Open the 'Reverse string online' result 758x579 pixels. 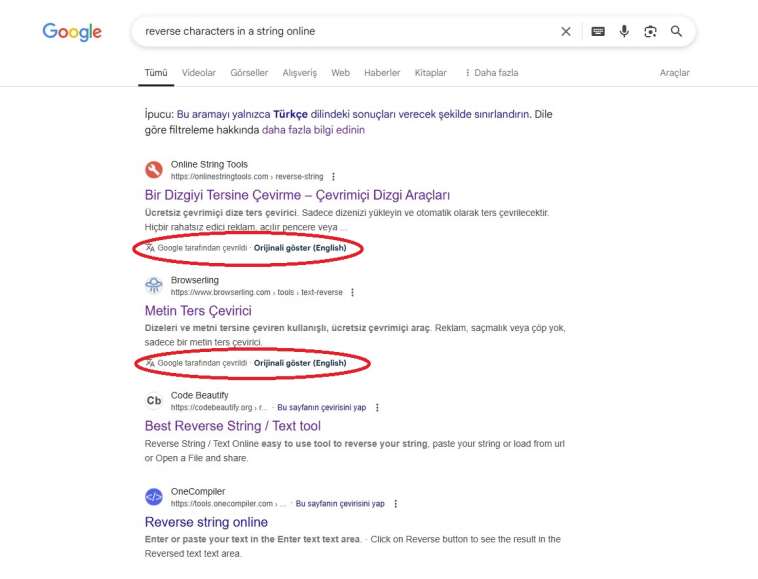pos(206,522)
